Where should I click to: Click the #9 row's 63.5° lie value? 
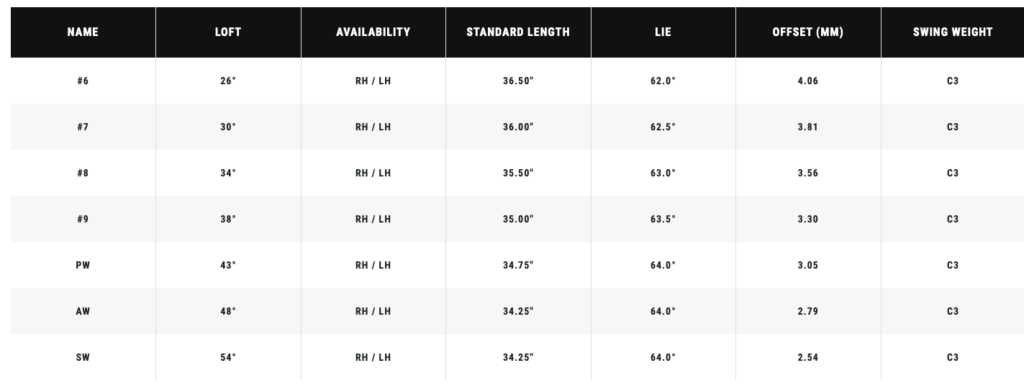pyautogui.click(x=663, y=219)
